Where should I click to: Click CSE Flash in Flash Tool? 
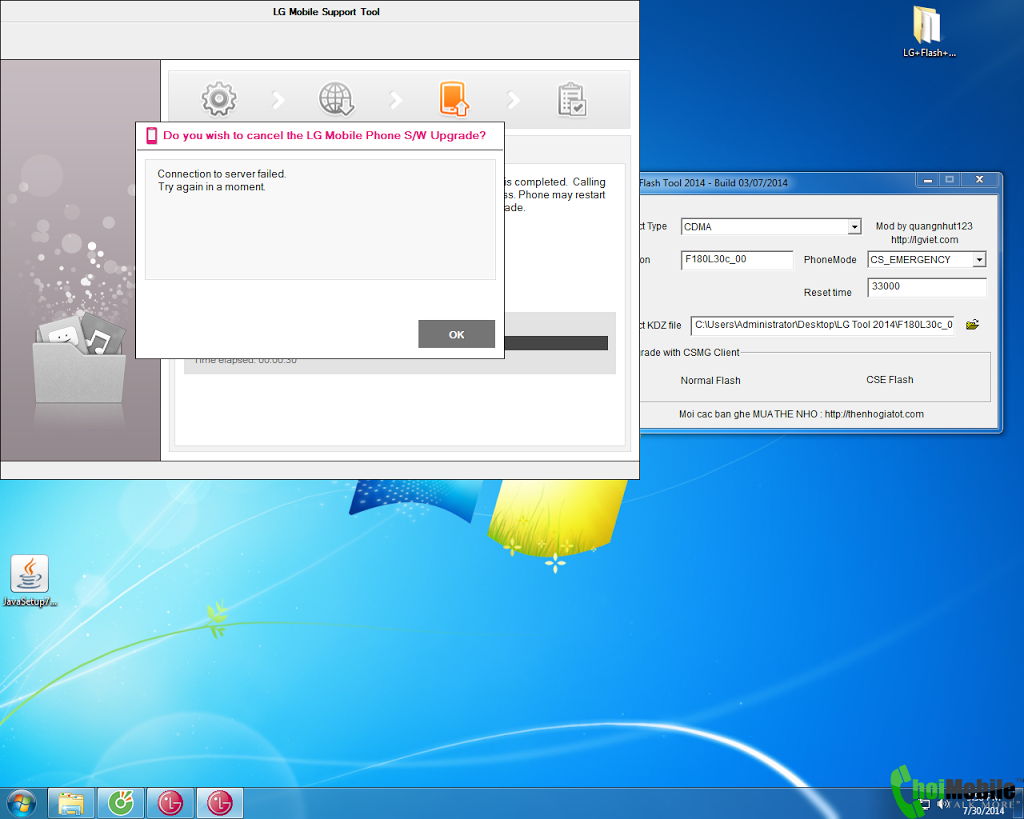(889, 379)
